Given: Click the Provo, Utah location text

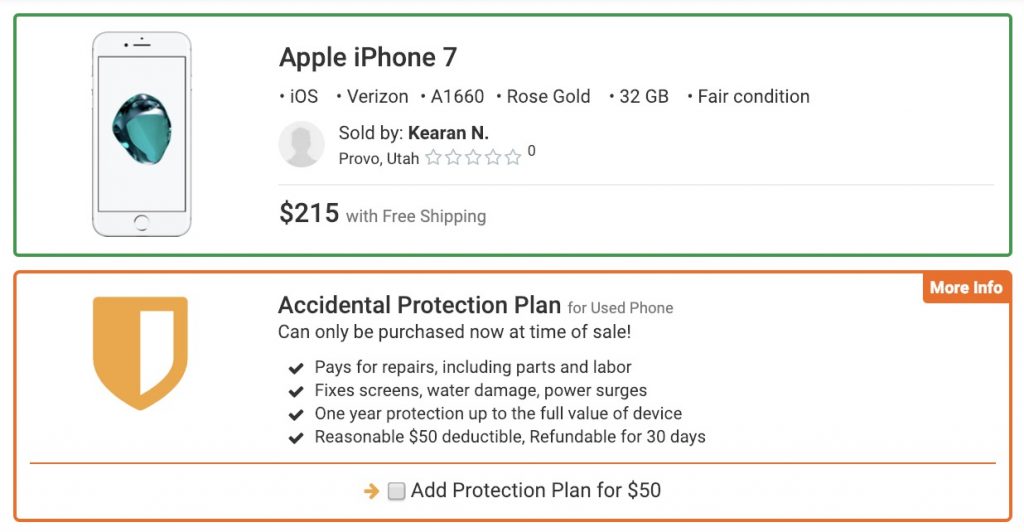Looking at the screenshot, I should [379, 159].
